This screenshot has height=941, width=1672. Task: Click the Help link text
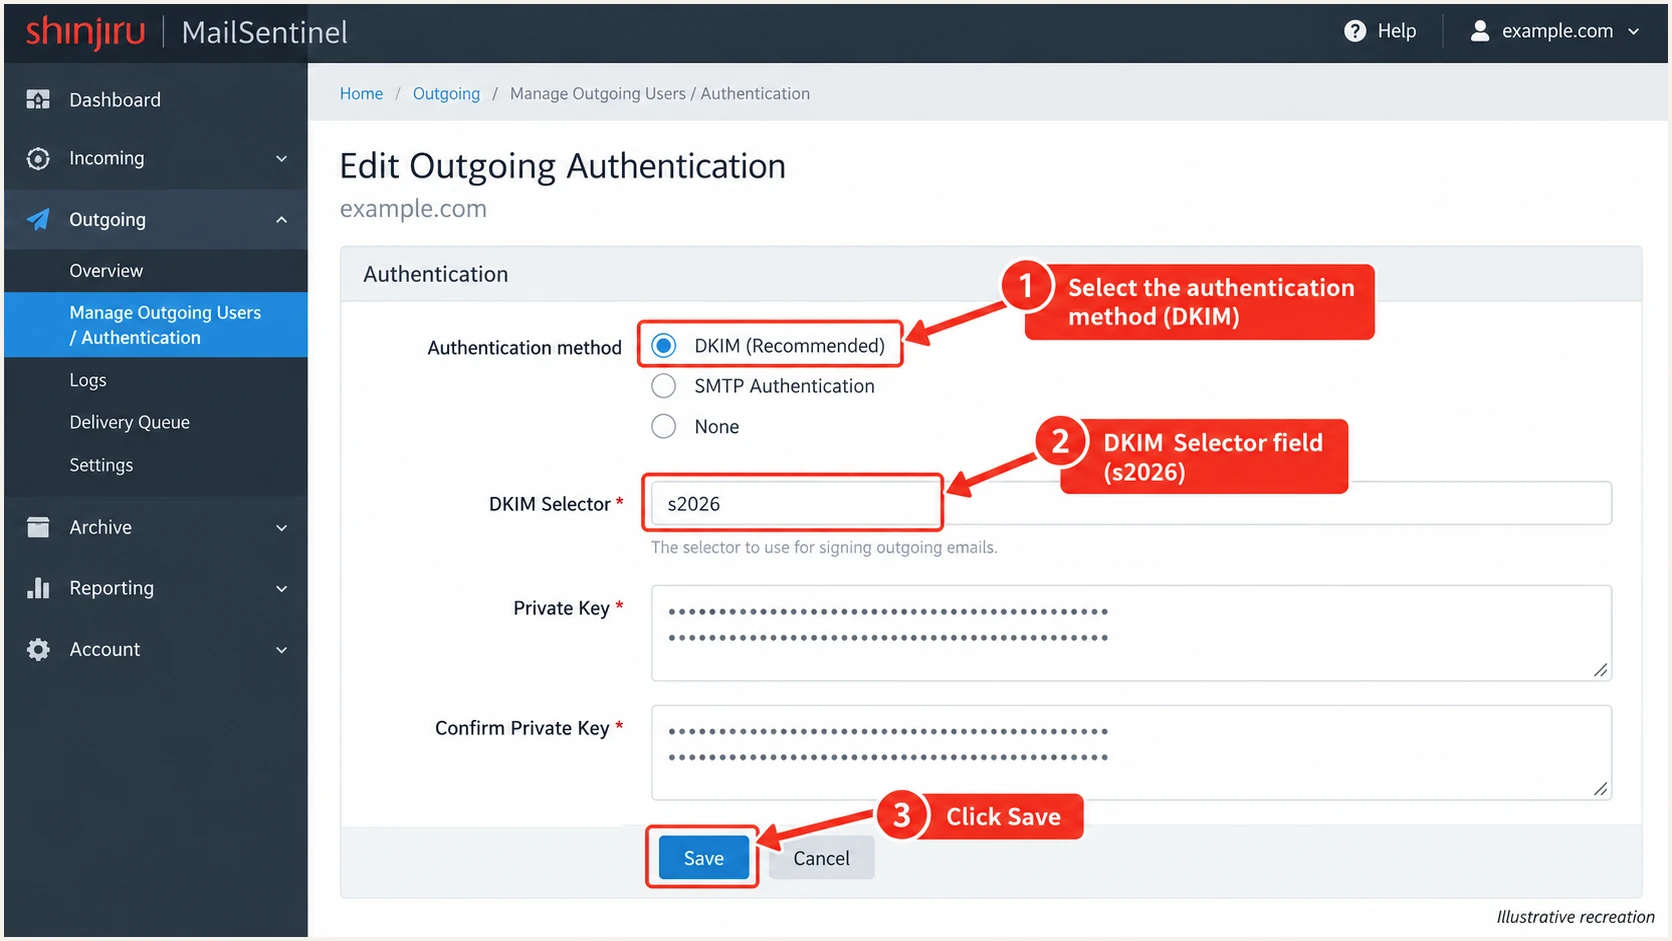[x=1397, y=31]
